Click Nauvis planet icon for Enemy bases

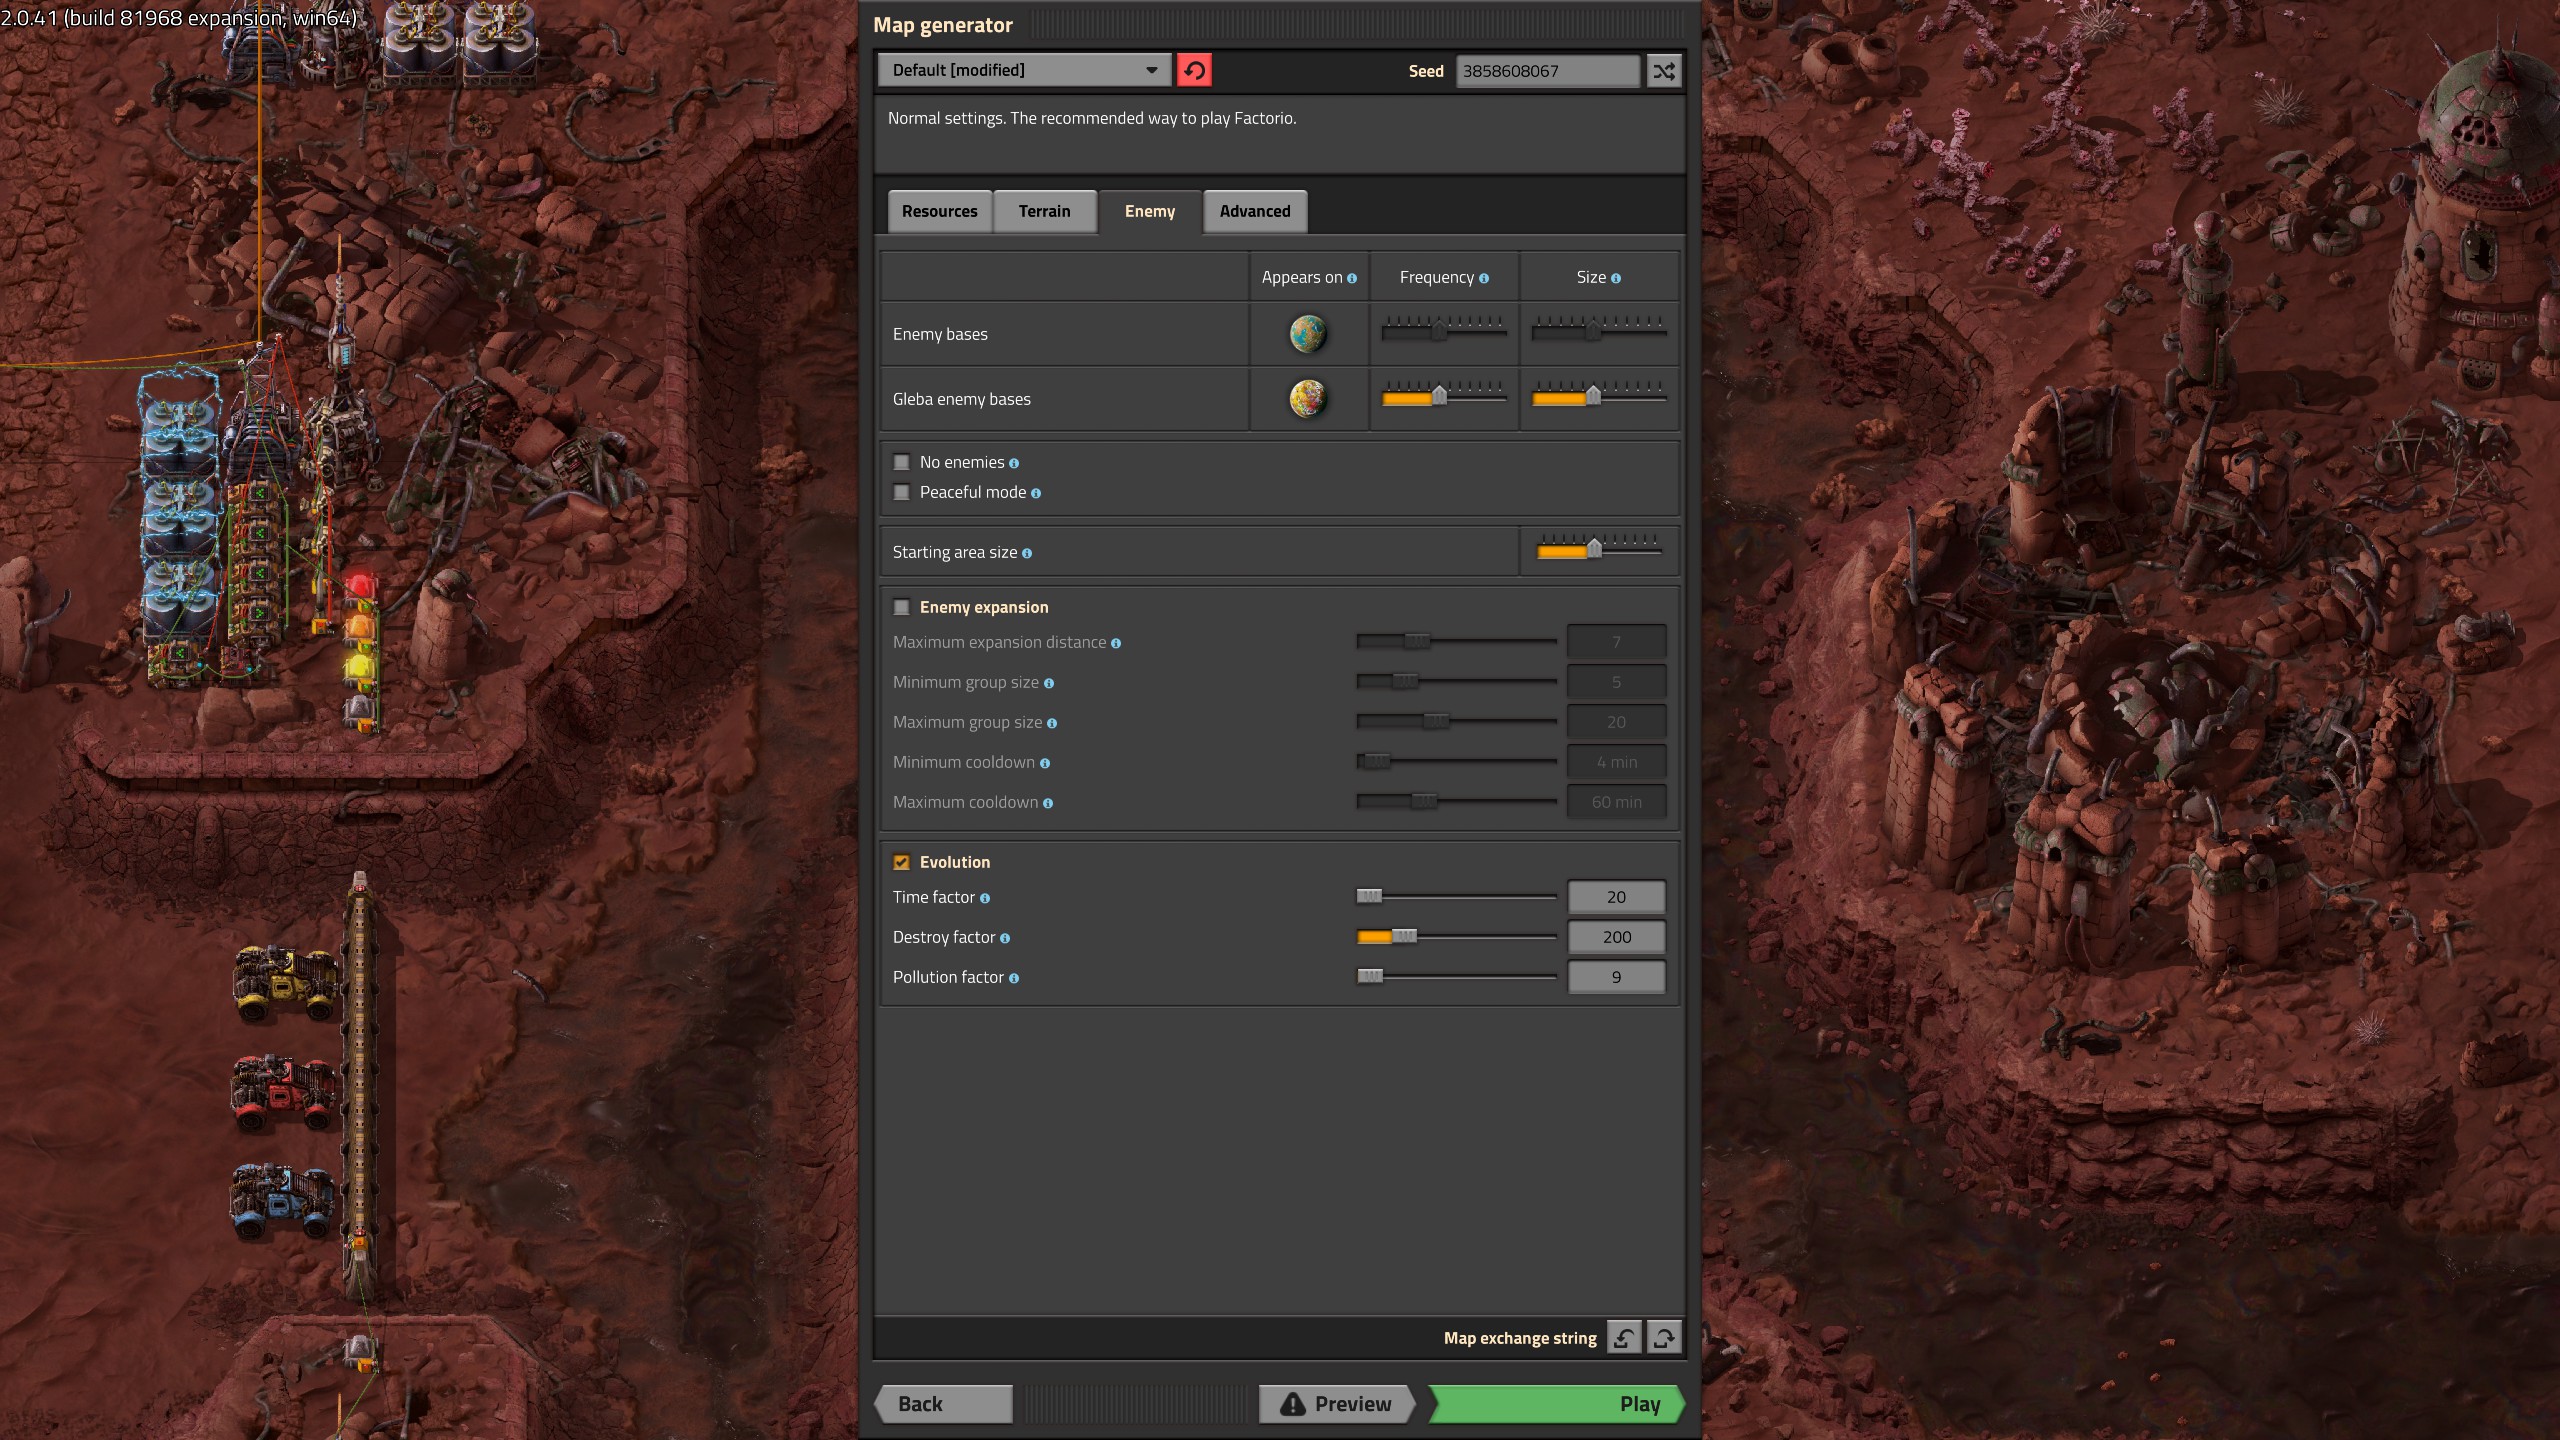[1308, 334]
